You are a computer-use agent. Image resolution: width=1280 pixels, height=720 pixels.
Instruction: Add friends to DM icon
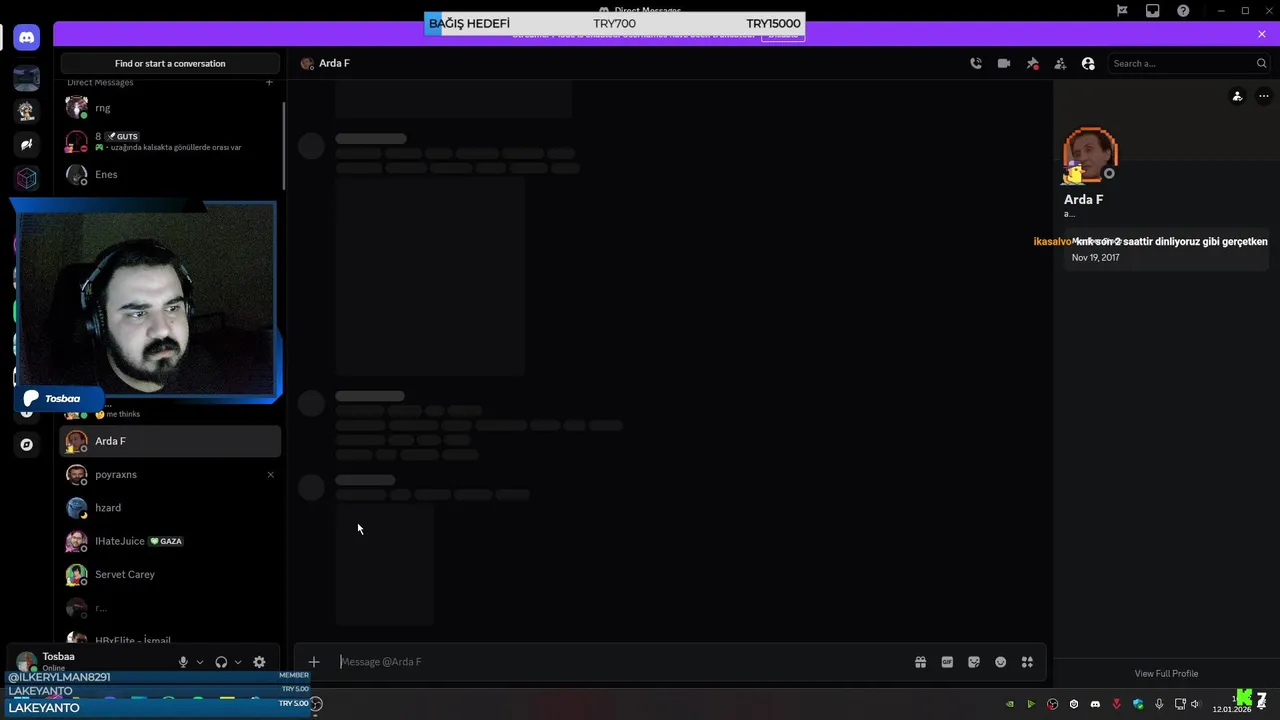coord(1060,63)
